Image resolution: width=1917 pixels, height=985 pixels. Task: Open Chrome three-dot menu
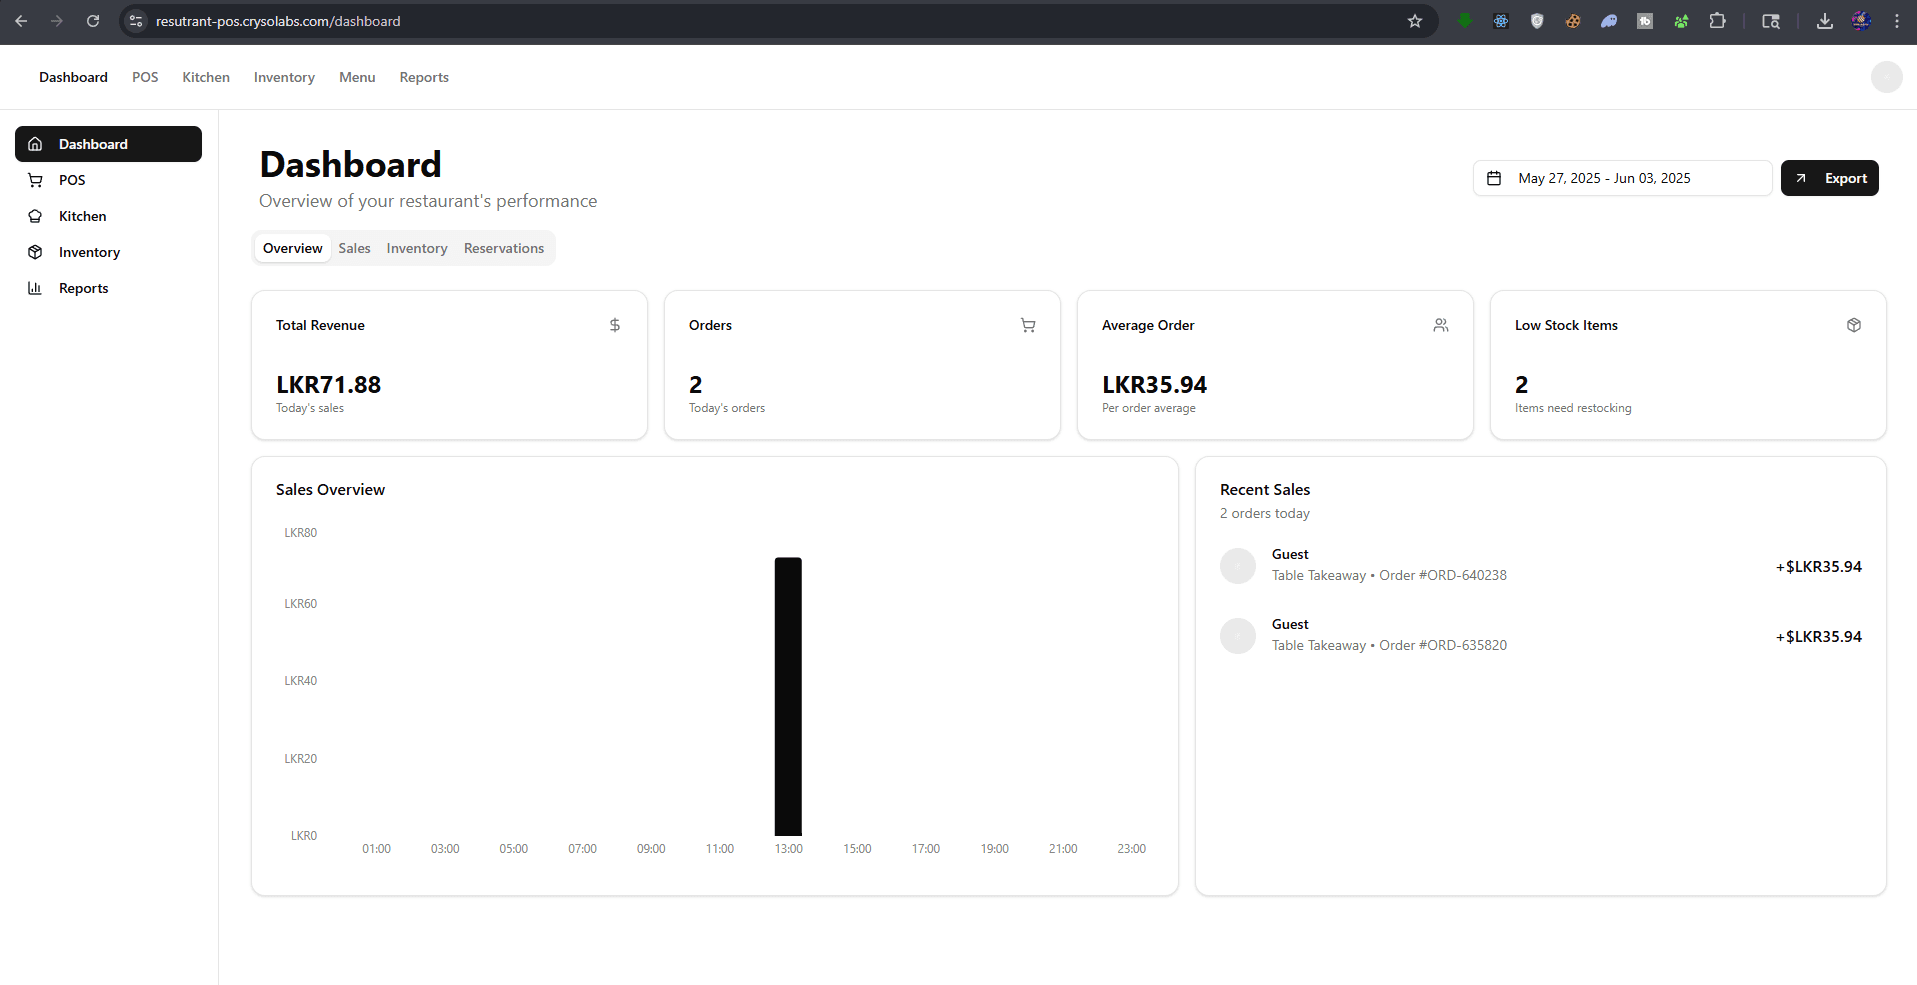point(1897,21)
